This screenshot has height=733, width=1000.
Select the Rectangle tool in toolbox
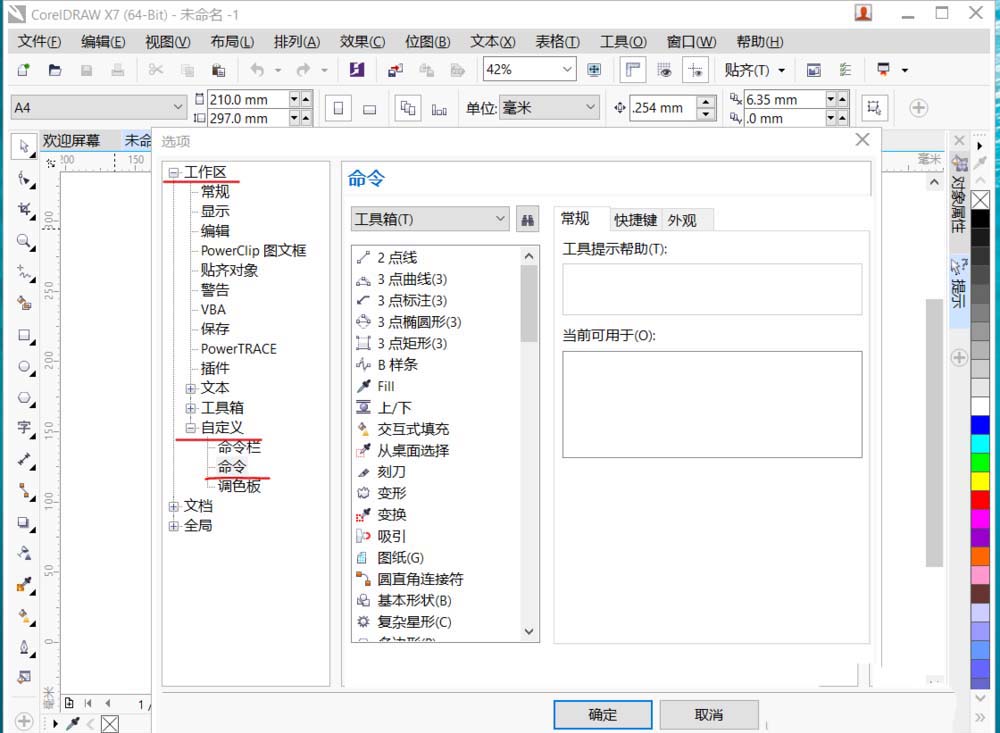[24, 335]
